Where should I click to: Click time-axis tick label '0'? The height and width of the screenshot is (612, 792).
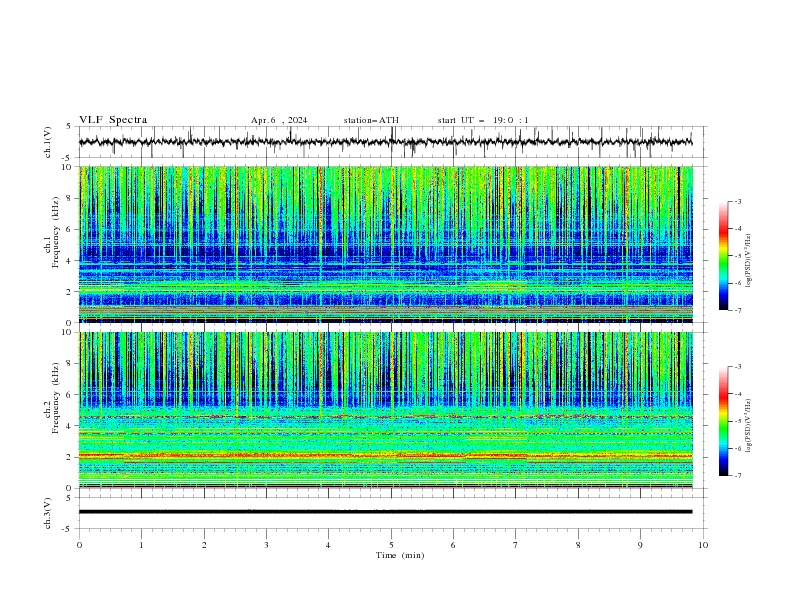click(x=79, y=545)
